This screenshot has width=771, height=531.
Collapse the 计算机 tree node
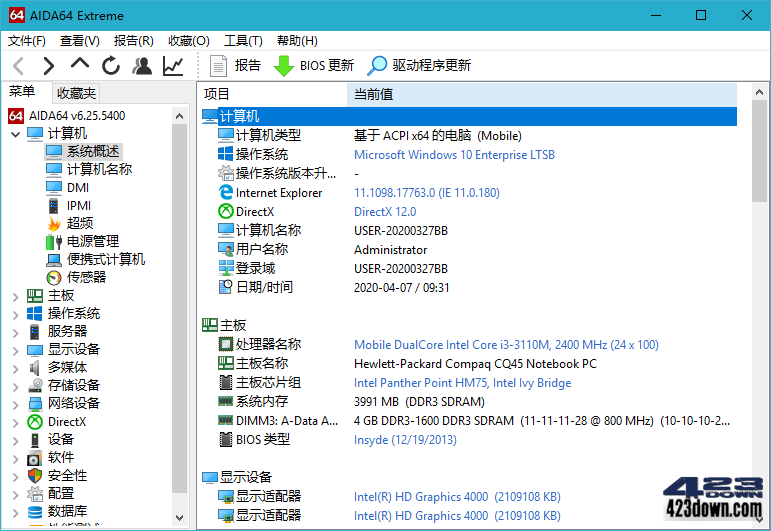(16, 134)
